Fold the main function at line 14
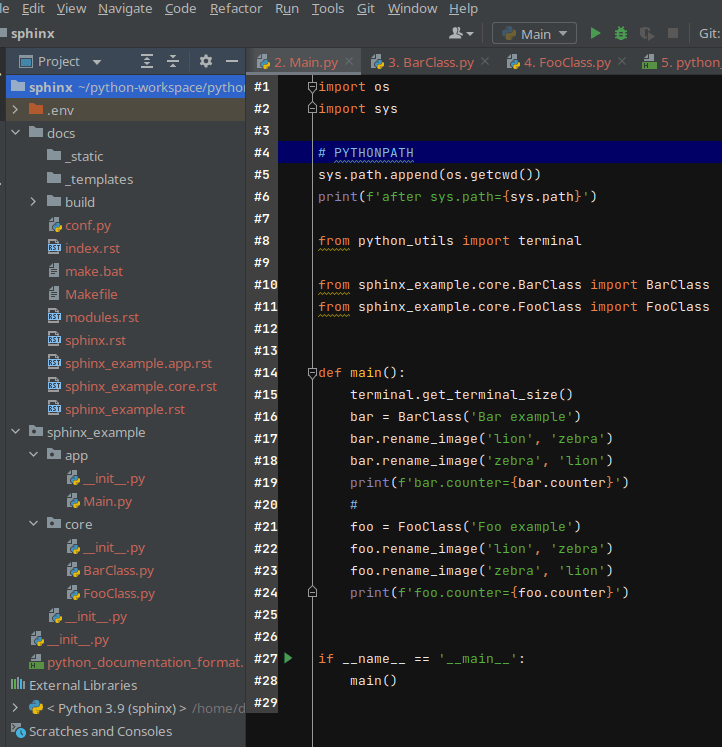 312,373
